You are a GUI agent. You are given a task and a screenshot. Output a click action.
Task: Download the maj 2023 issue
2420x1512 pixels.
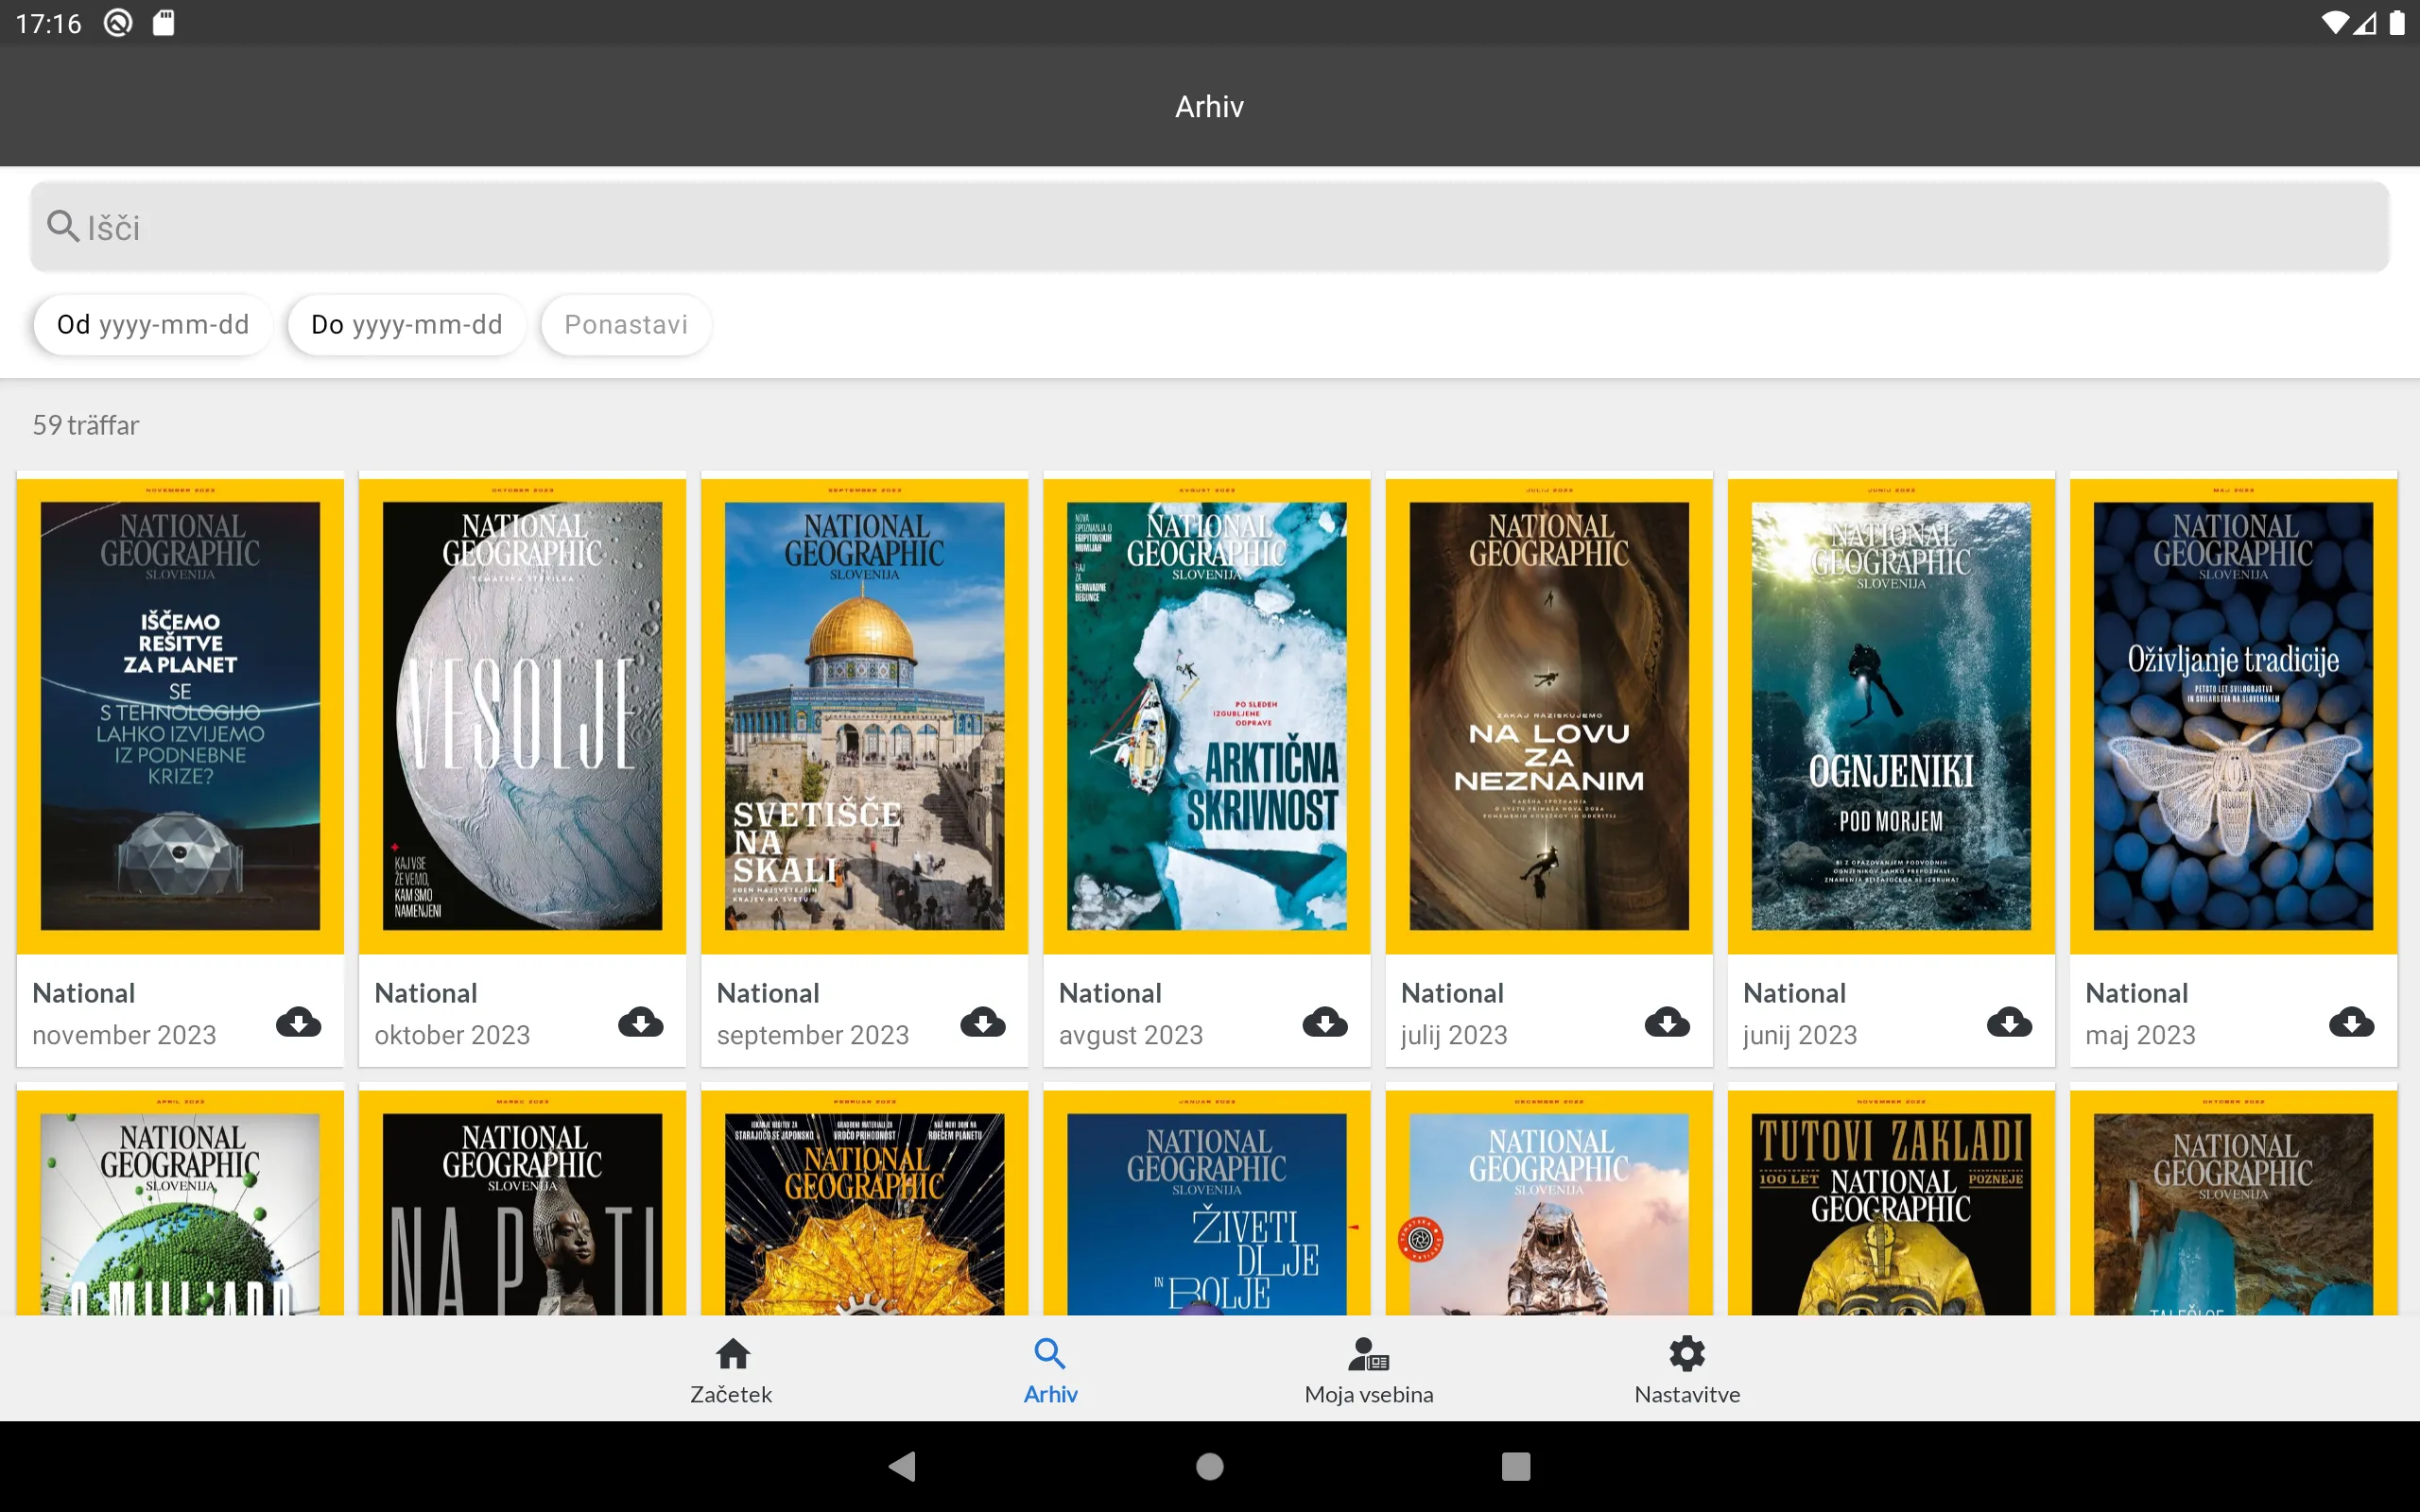[2351, 1022]
